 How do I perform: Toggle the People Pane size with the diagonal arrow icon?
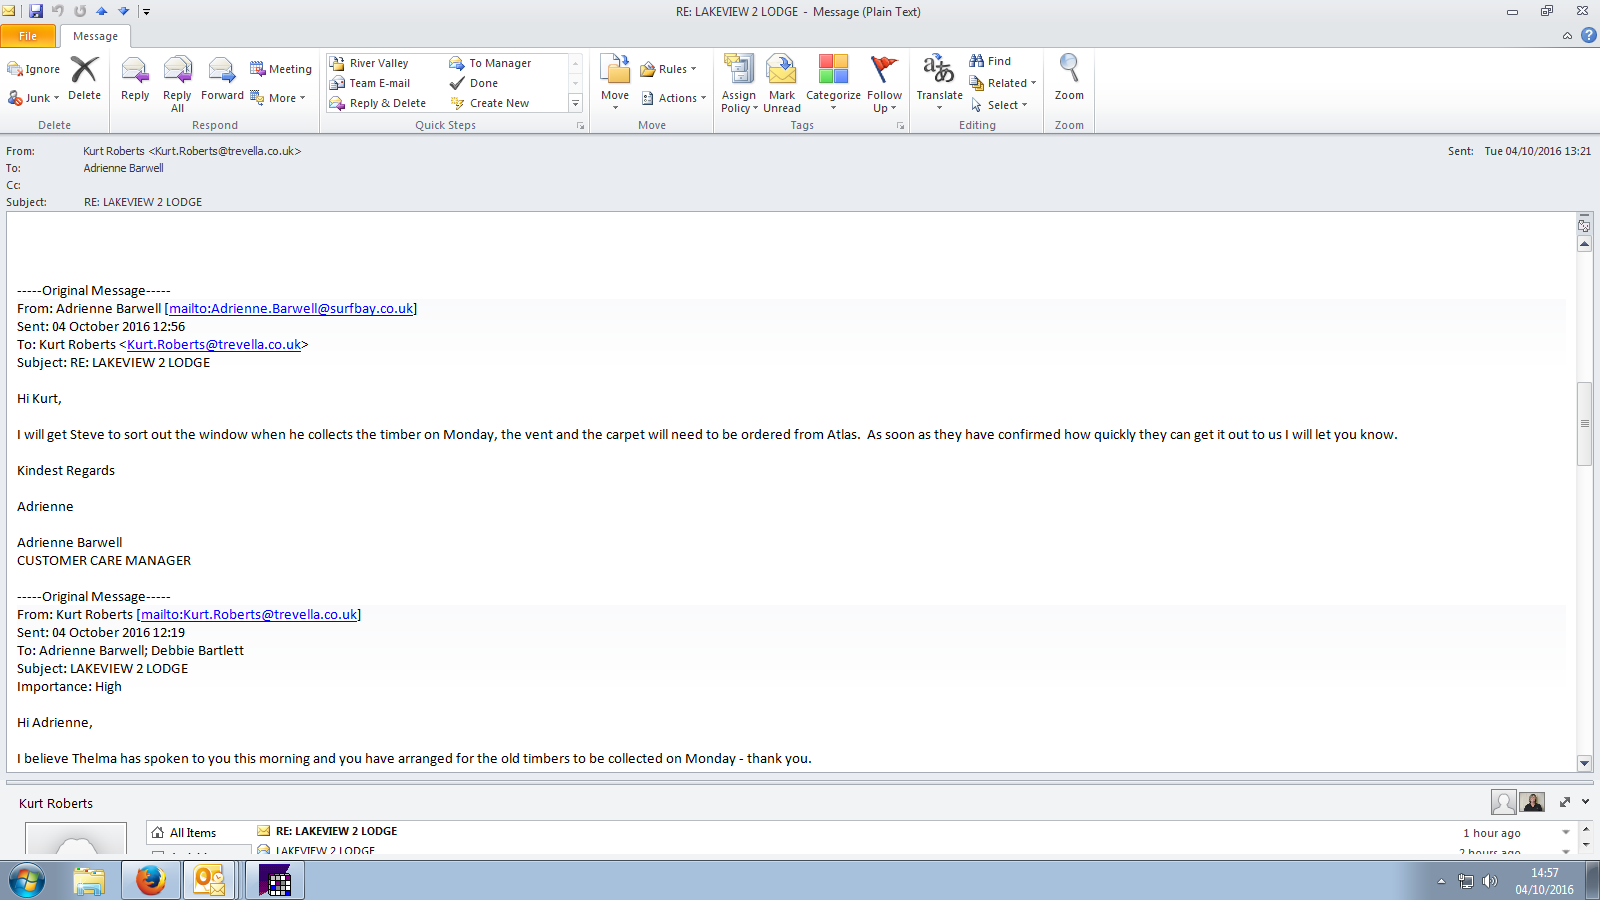pos(1565,802)
